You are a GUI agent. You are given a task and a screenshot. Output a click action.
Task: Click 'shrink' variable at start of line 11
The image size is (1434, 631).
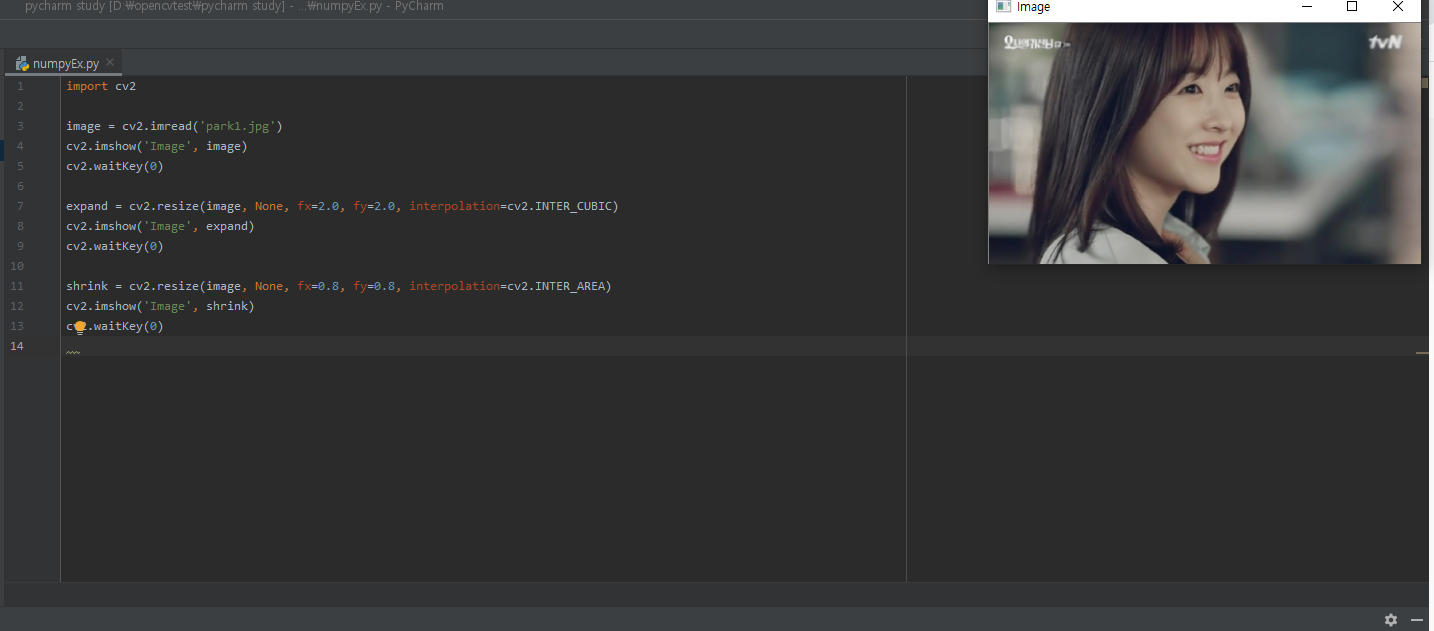click(87, 286)
